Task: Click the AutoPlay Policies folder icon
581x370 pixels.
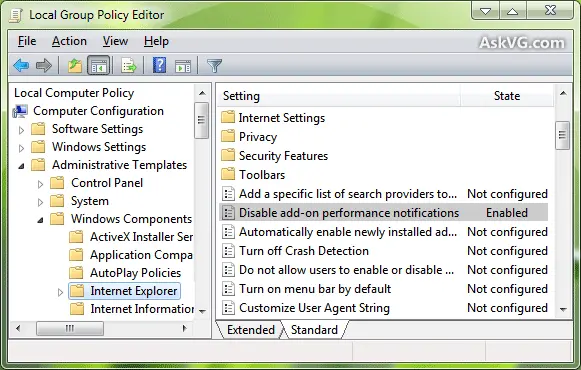Action: tap(76, 273)
